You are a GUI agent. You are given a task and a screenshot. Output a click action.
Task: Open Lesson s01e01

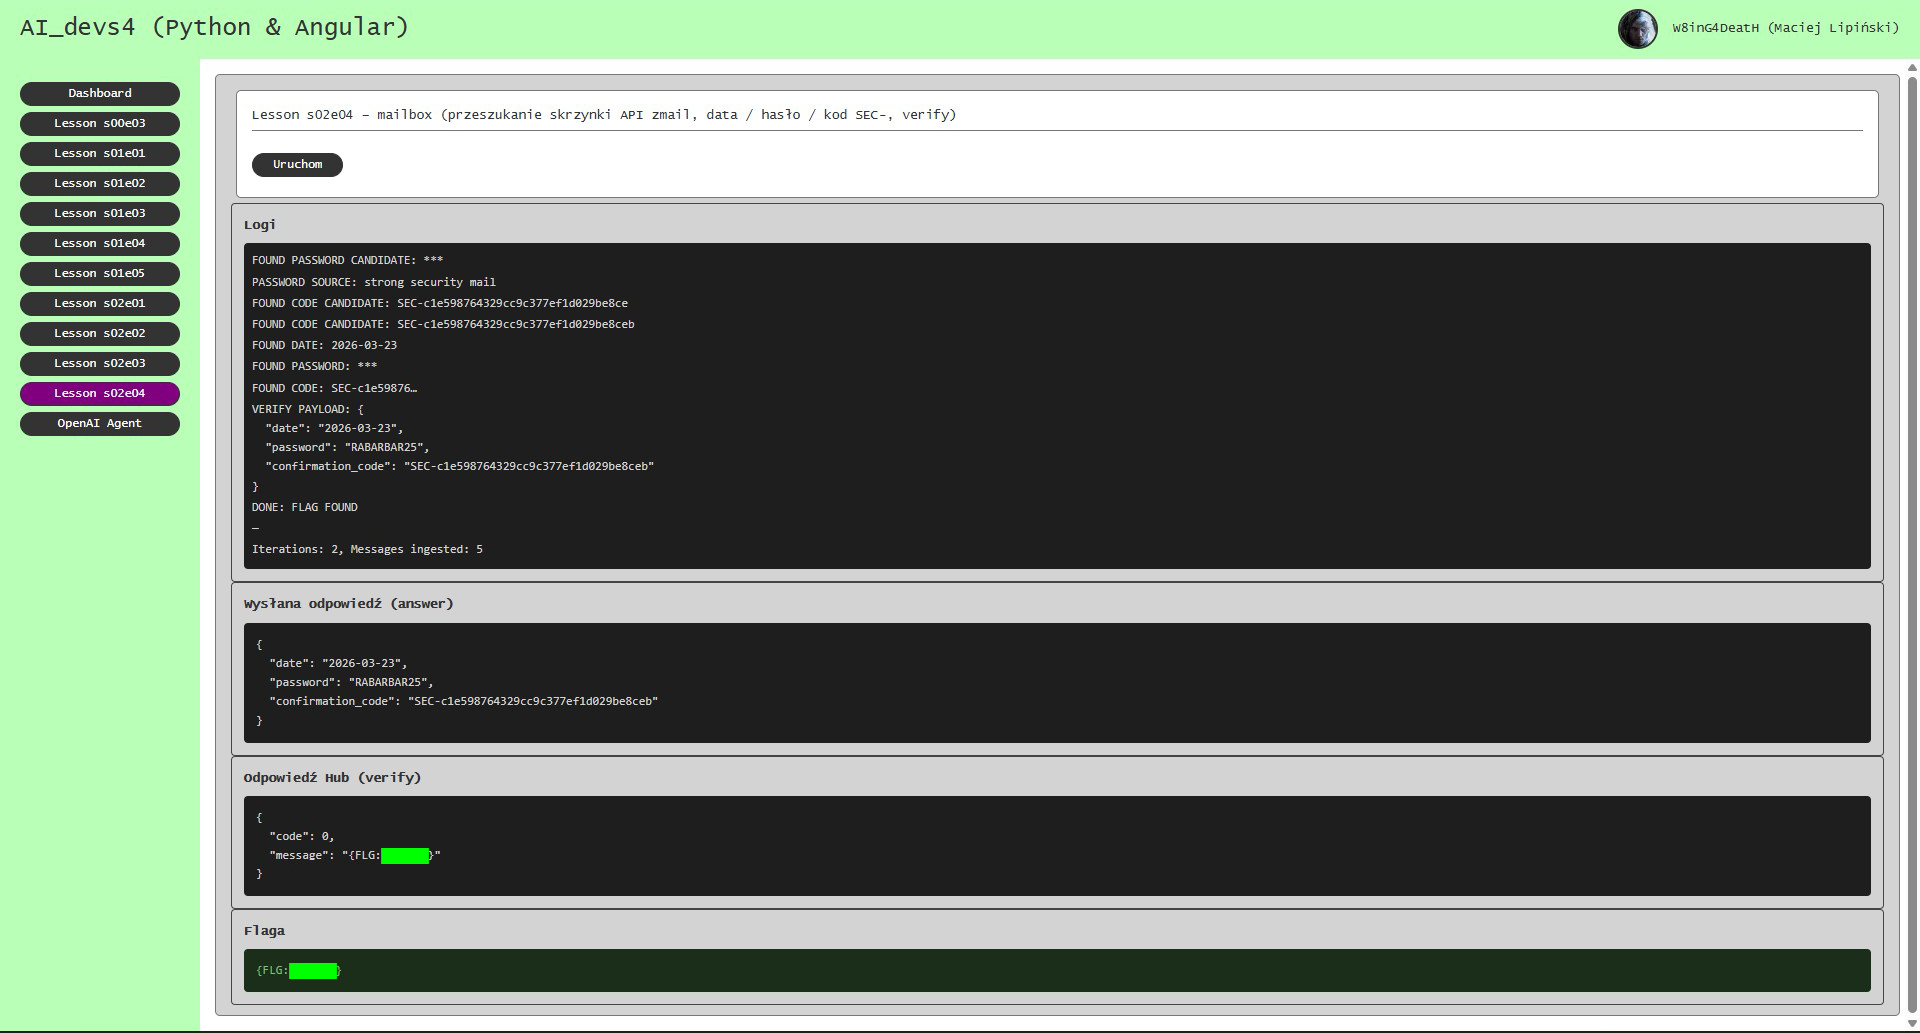point(100,153)
